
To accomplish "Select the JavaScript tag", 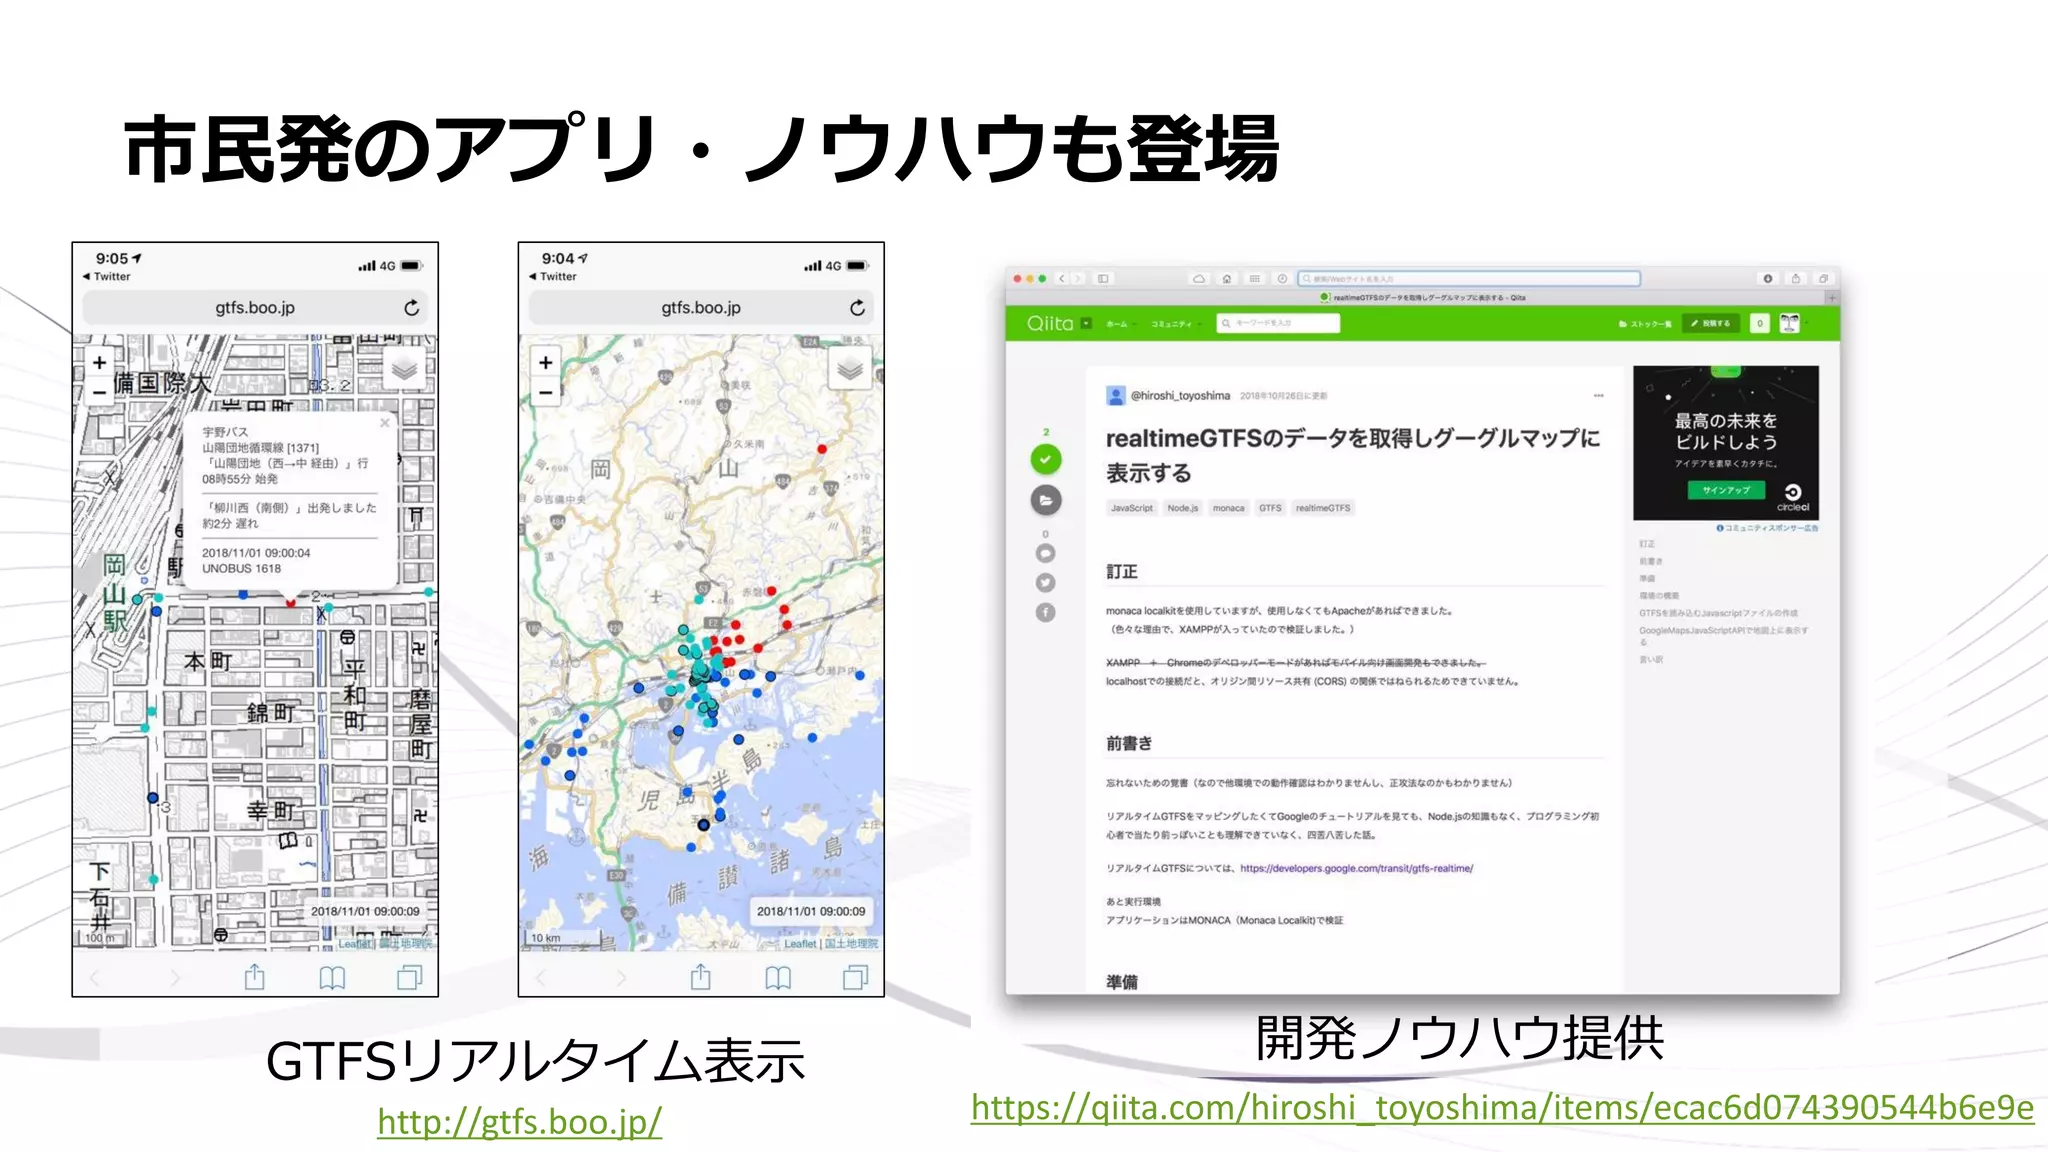I will click(1132, 508).
